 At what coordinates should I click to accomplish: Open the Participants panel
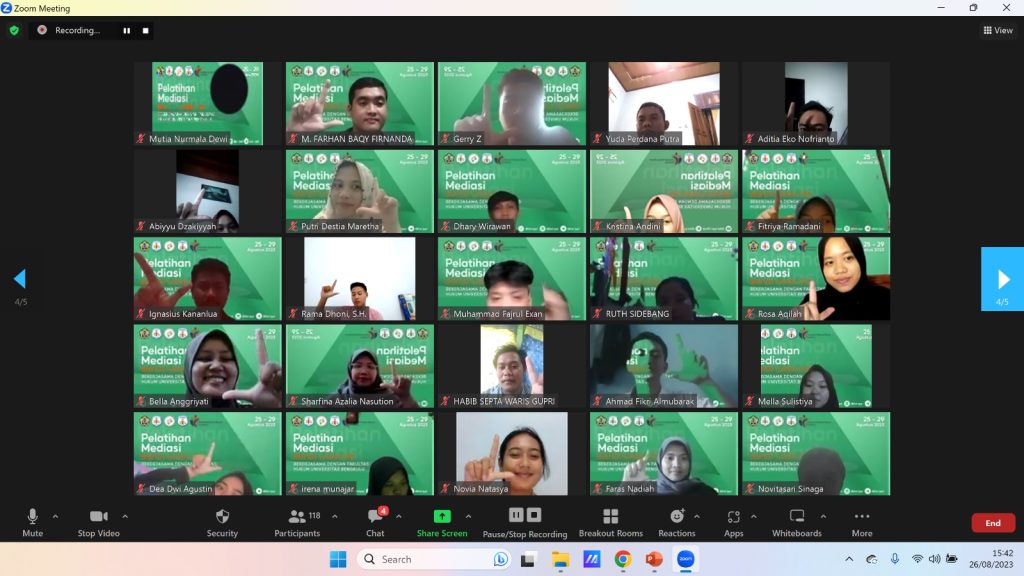click(297, 521)
